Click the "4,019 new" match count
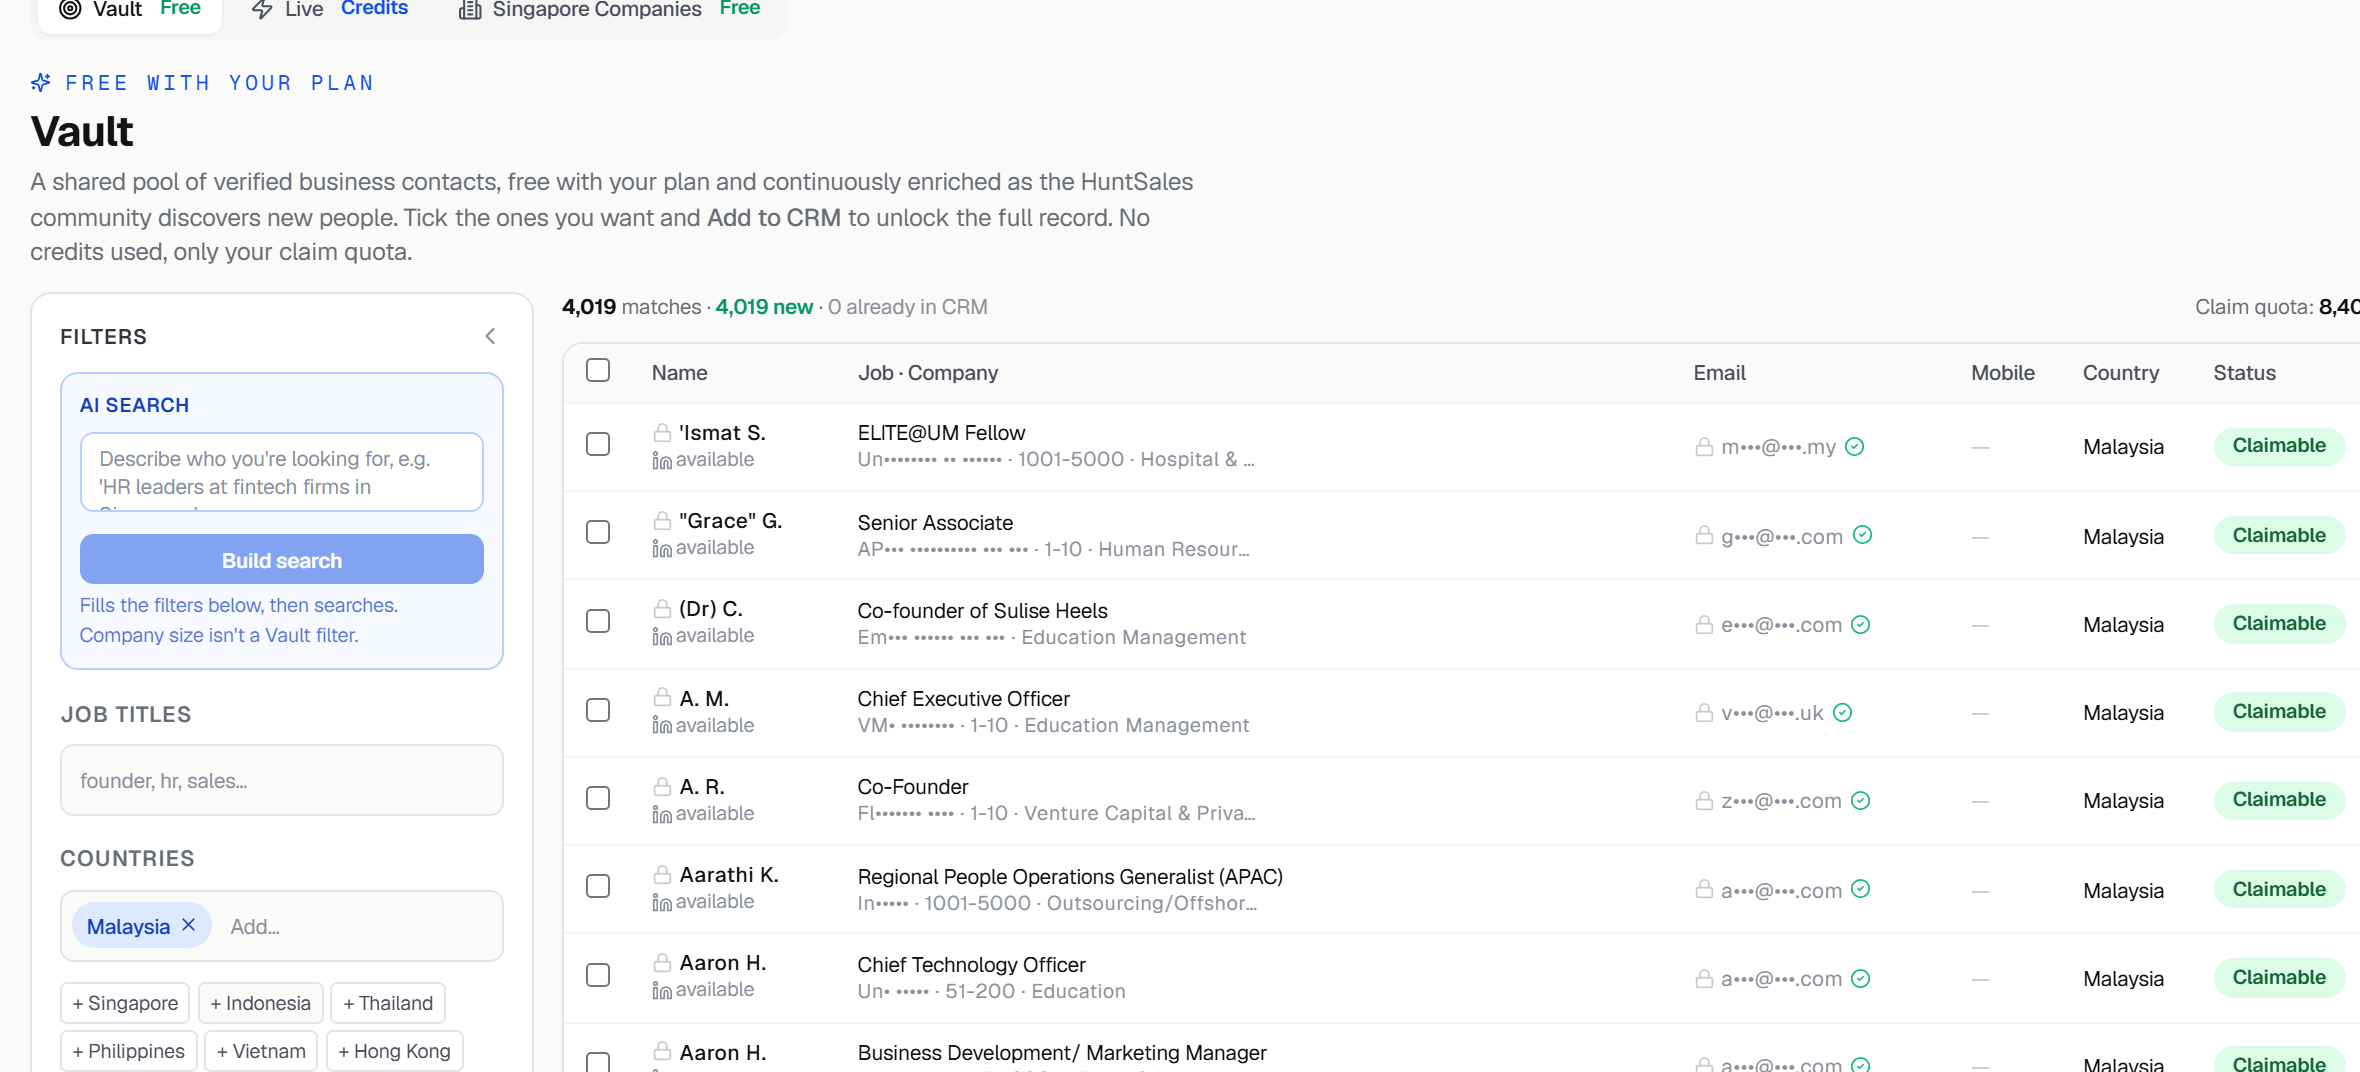 (x=764, y=307)
